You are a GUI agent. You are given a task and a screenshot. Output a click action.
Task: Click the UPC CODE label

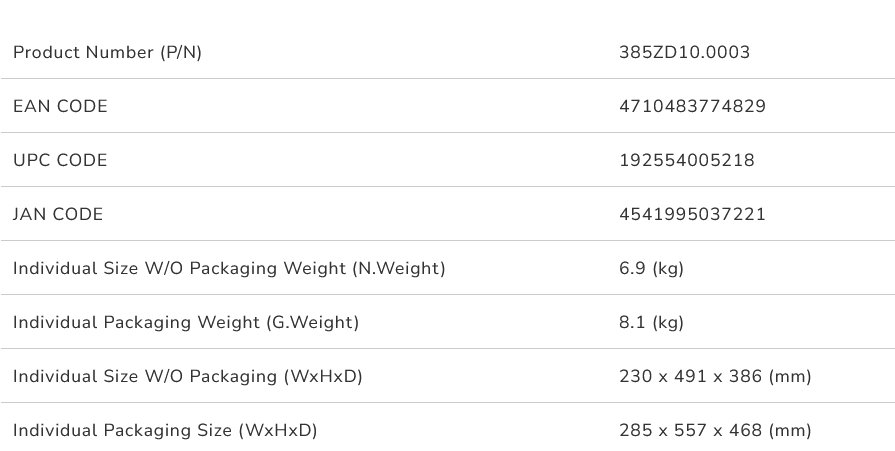pyautogui.click(x=60, y=160)
